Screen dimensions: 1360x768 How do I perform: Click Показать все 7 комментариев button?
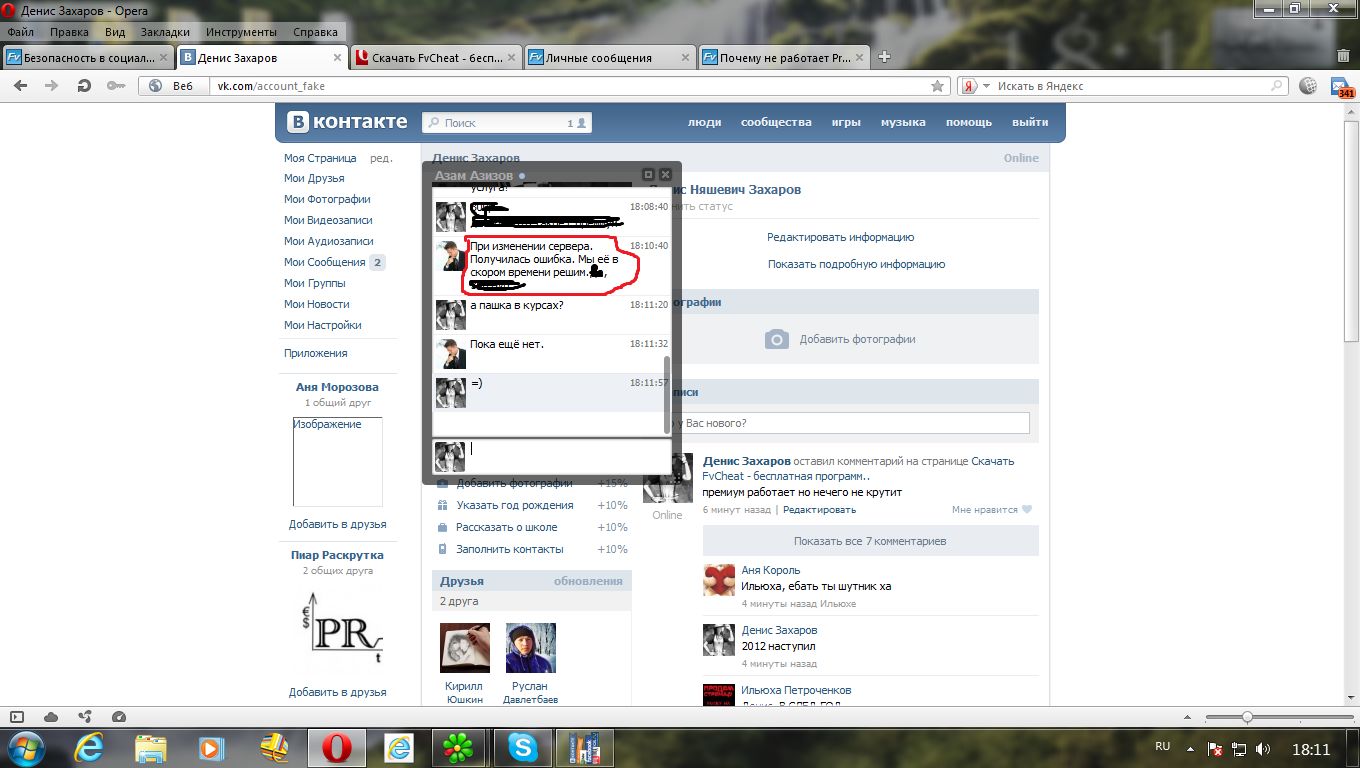(x=870, y=541)
